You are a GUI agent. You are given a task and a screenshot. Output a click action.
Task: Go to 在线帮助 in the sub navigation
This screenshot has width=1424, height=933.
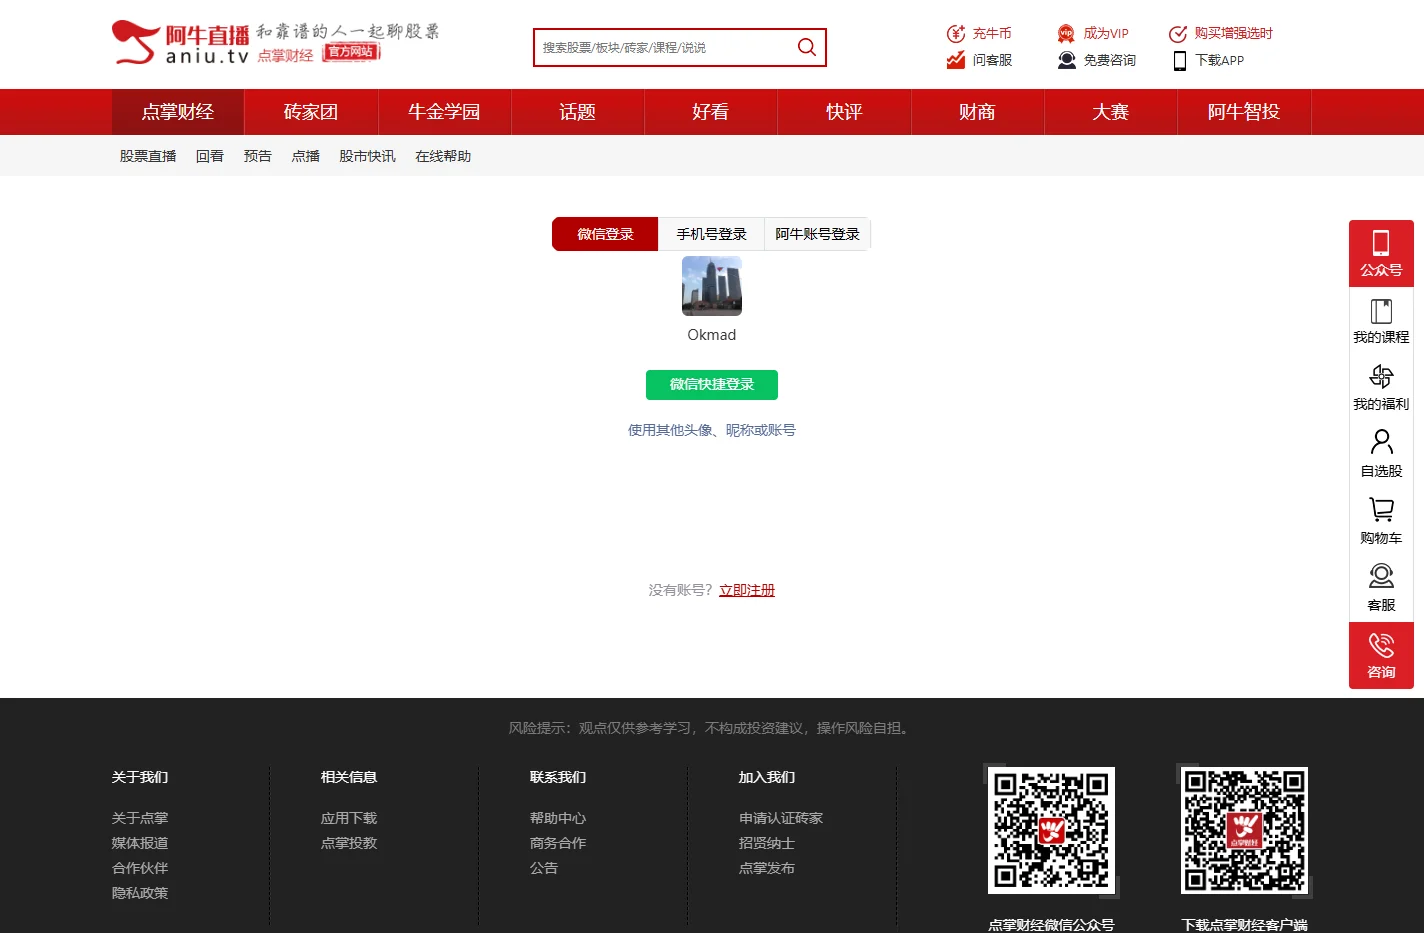click(443, 156)
